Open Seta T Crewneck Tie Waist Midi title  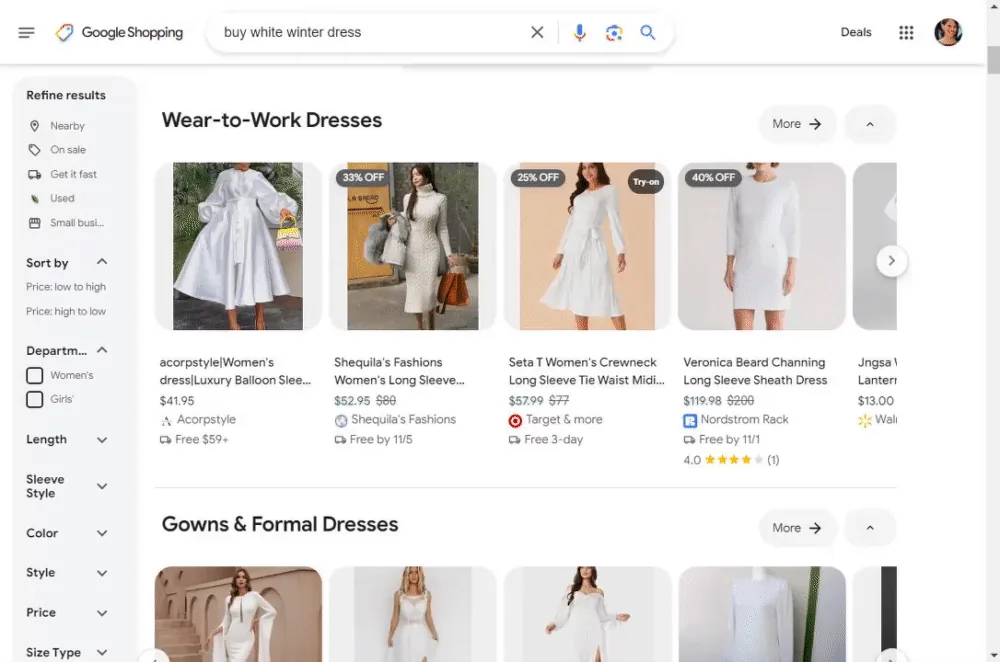point(586,371)
